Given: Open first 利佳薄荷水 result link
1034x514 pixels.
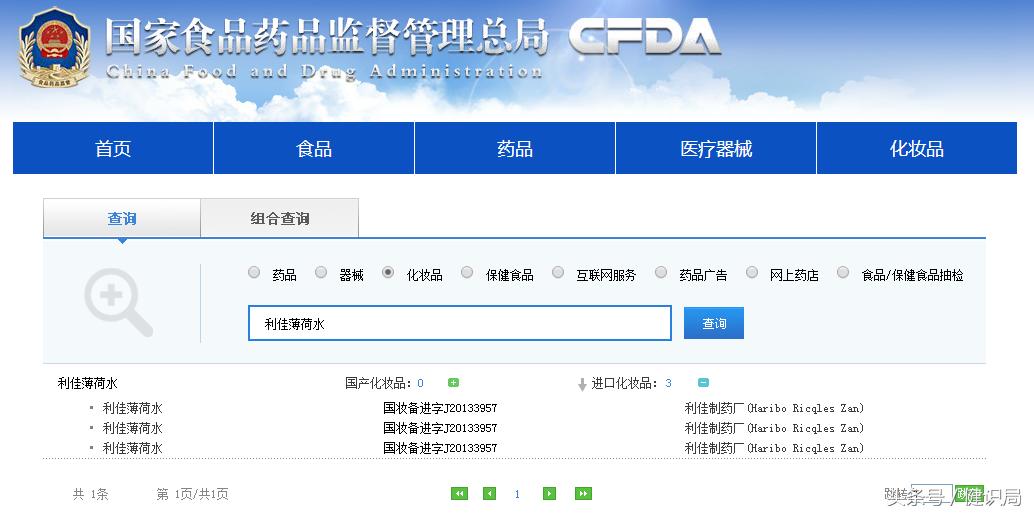Looking at the screenshot, I should tap(133, 408).
